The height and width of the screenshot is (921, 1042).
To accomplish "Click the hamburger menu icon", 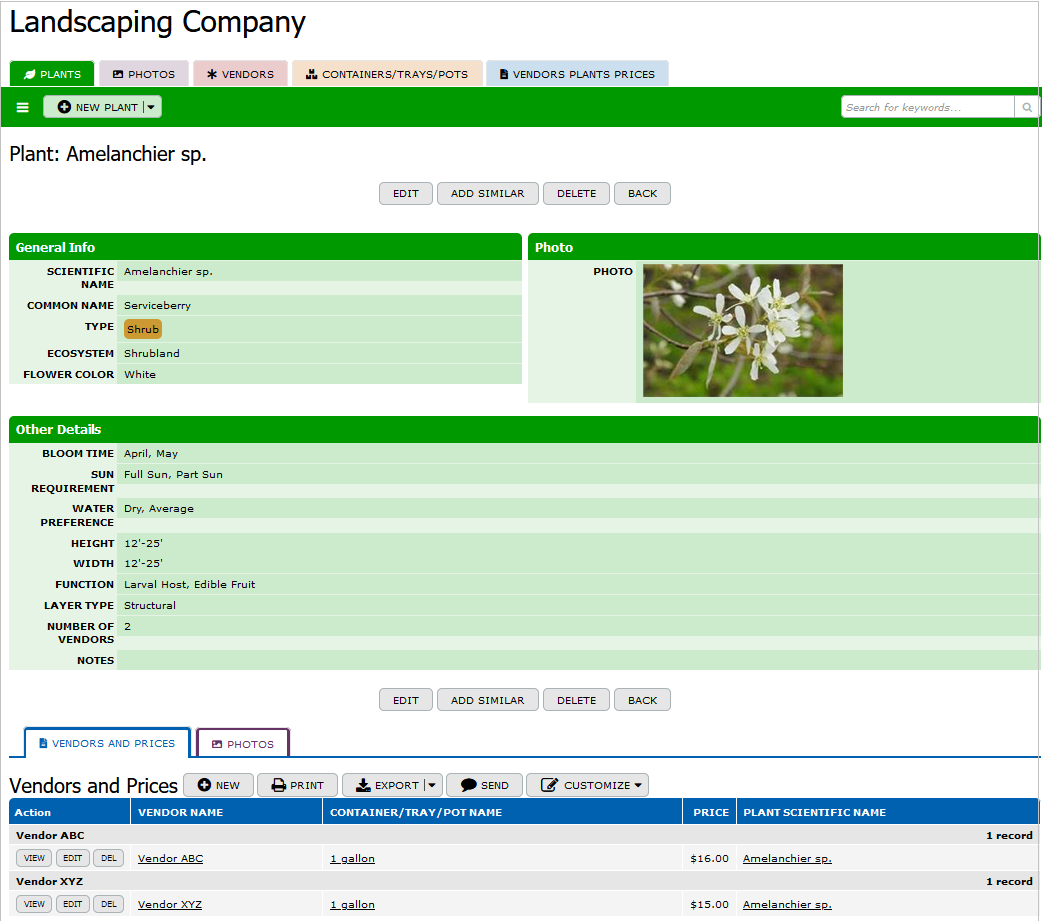I will pos(23,107).
